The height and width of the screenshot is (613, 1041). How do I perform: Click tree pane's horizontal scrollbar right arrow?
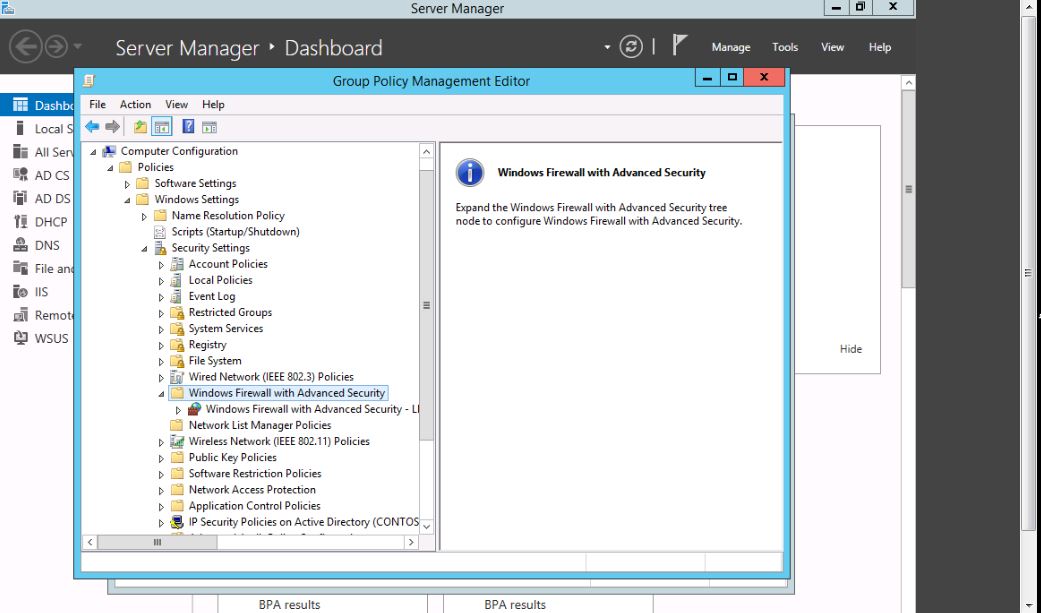[411, 542]
